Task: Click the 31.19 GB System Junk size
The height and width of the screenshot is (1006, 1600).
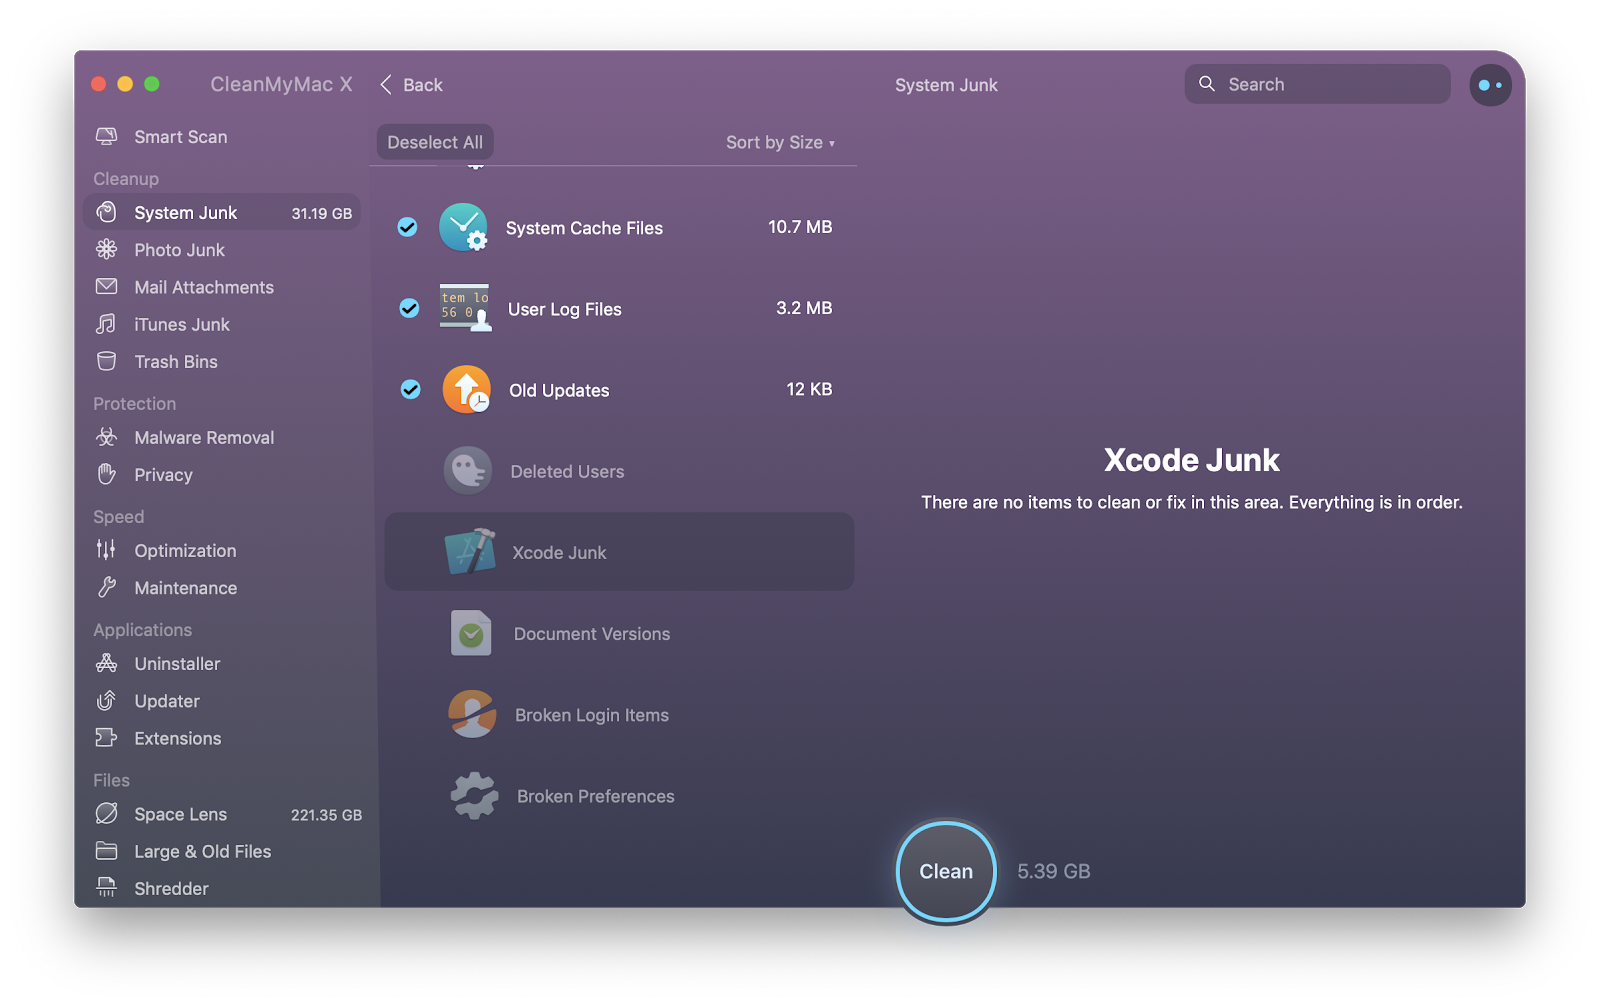Action: click(321, 213)
